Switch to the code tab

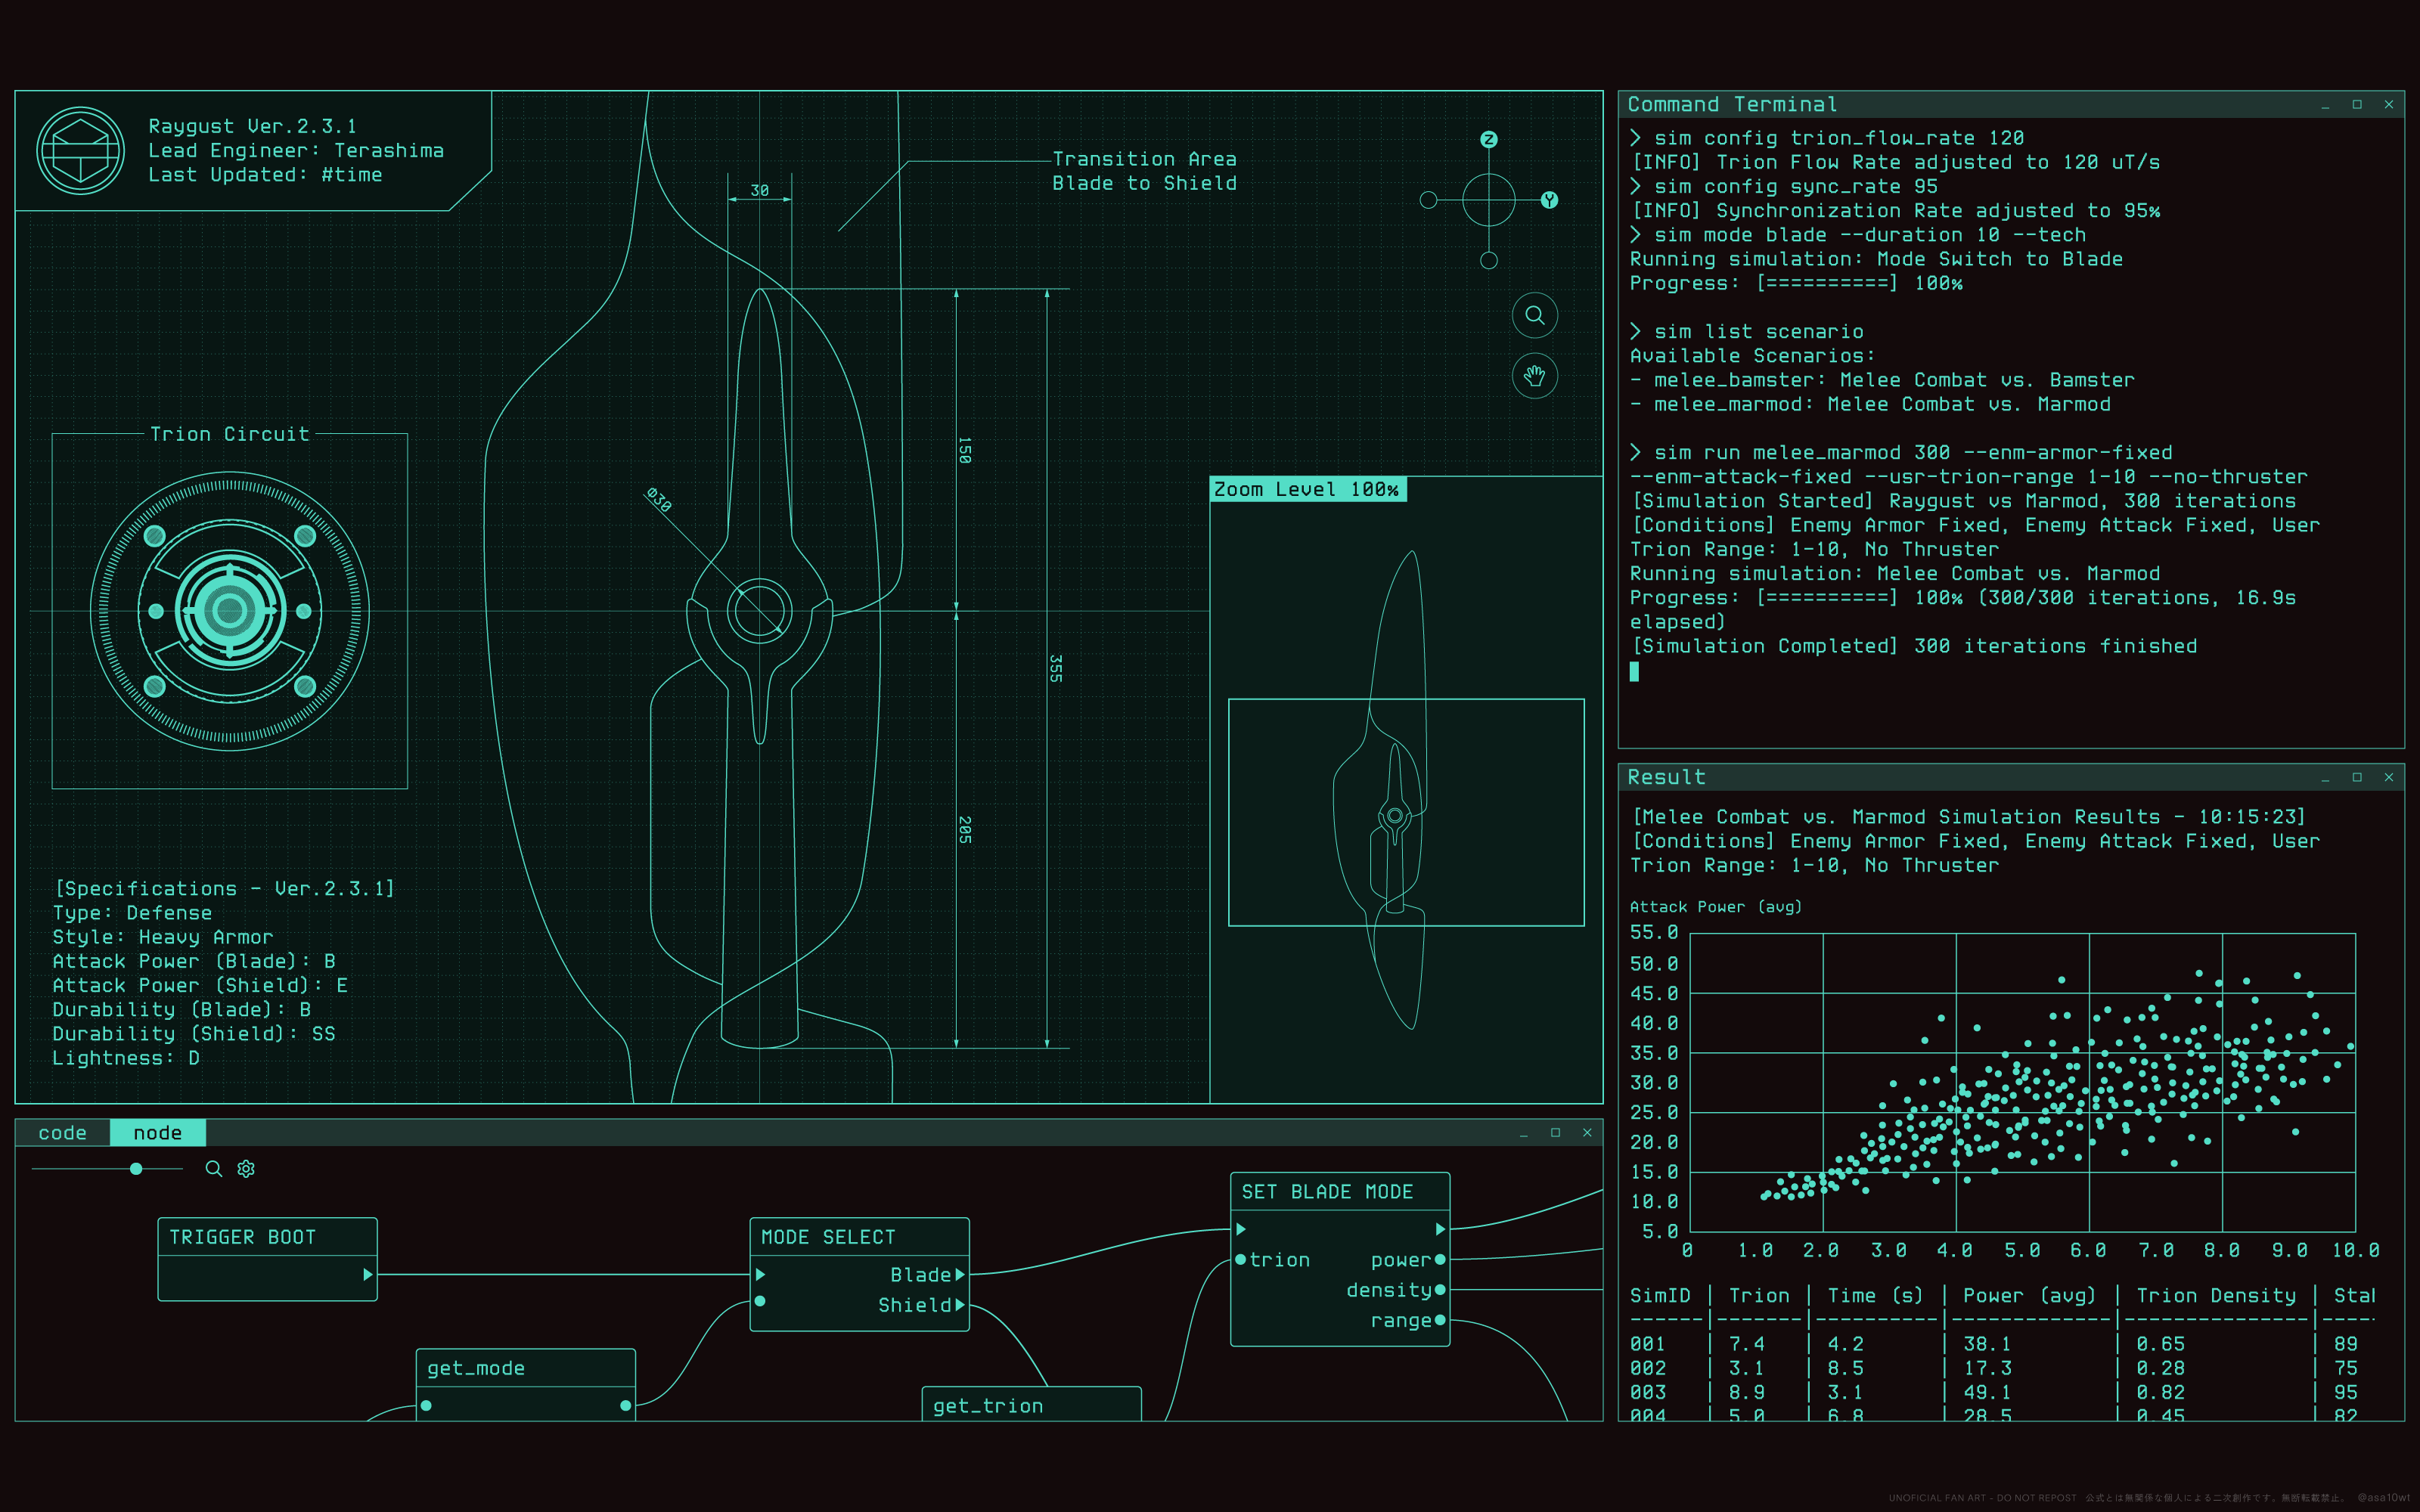tap(62, 1133)
